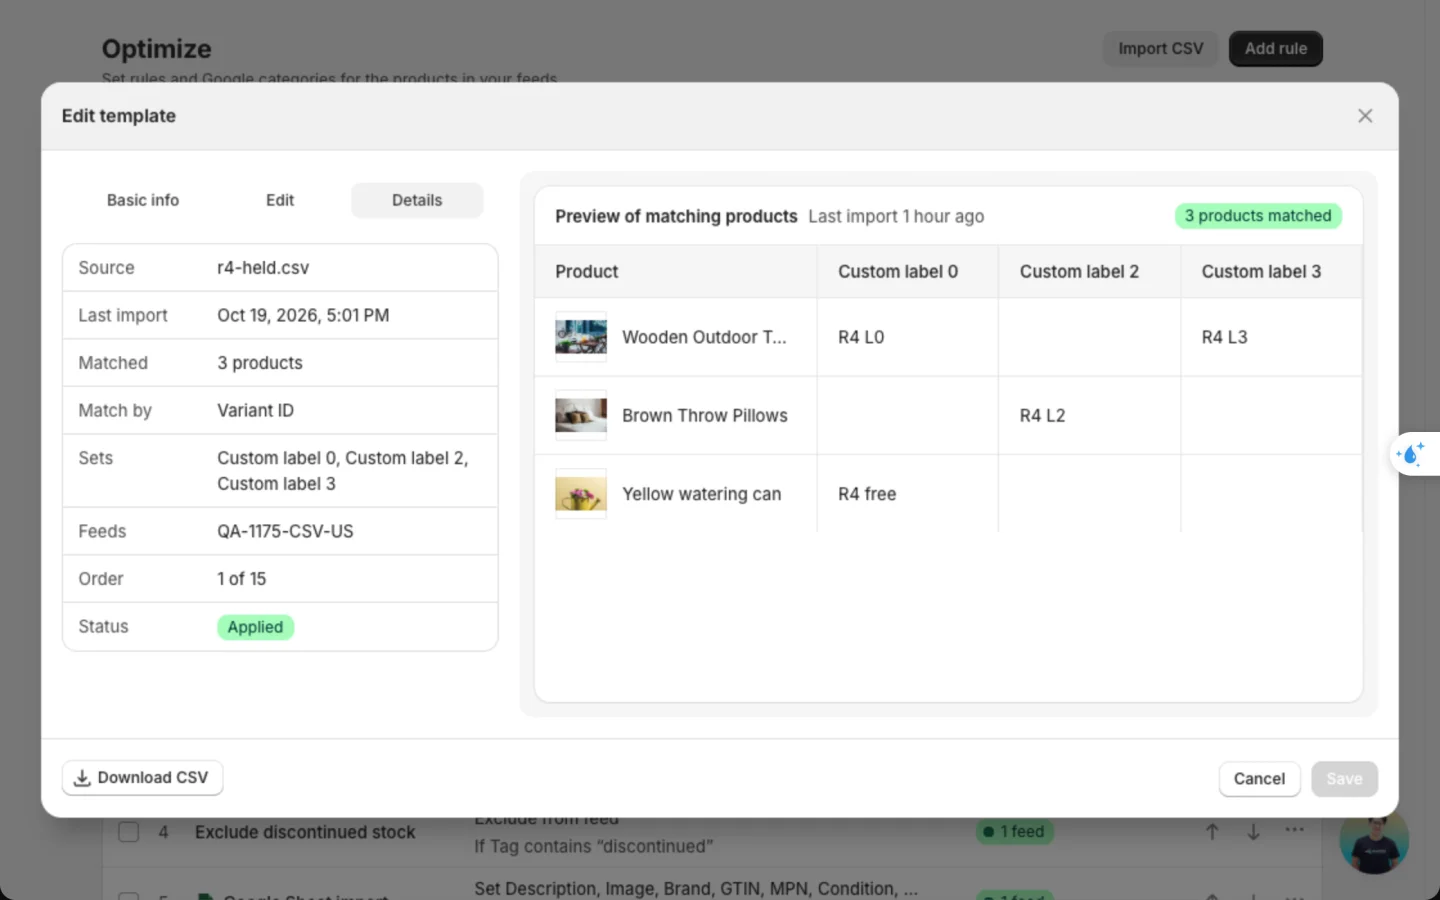Click the Brown Throw Pillows product name
Image resolution: width=1440 pixels, height=900 pixels.
click(x=705, y=416)
